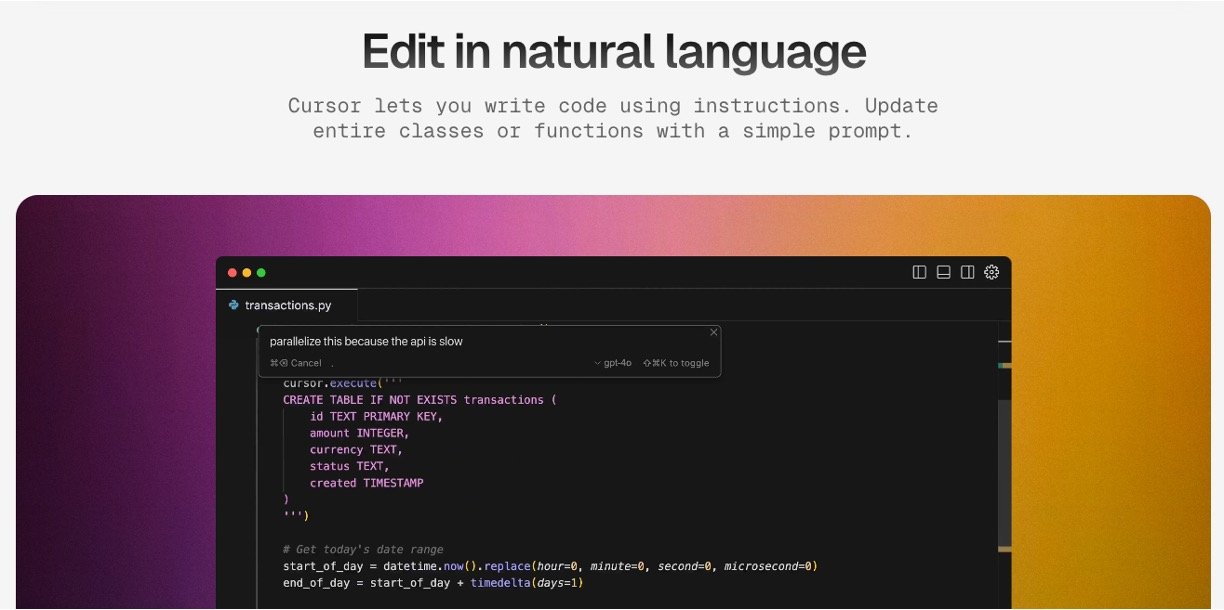Toggle the bottom panel layout icon
Screen dimensions: 1224x610
(943, 272)
